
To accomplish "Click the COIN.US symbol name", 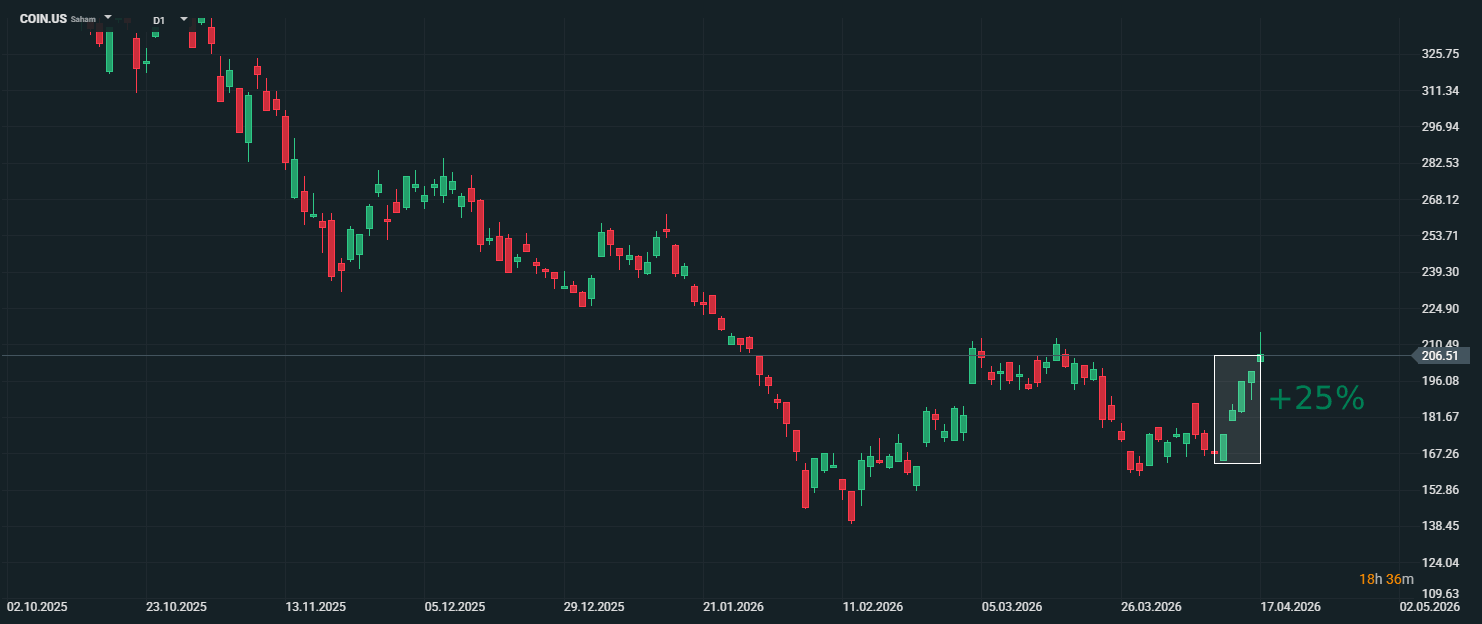I will [x=43, y=19].
